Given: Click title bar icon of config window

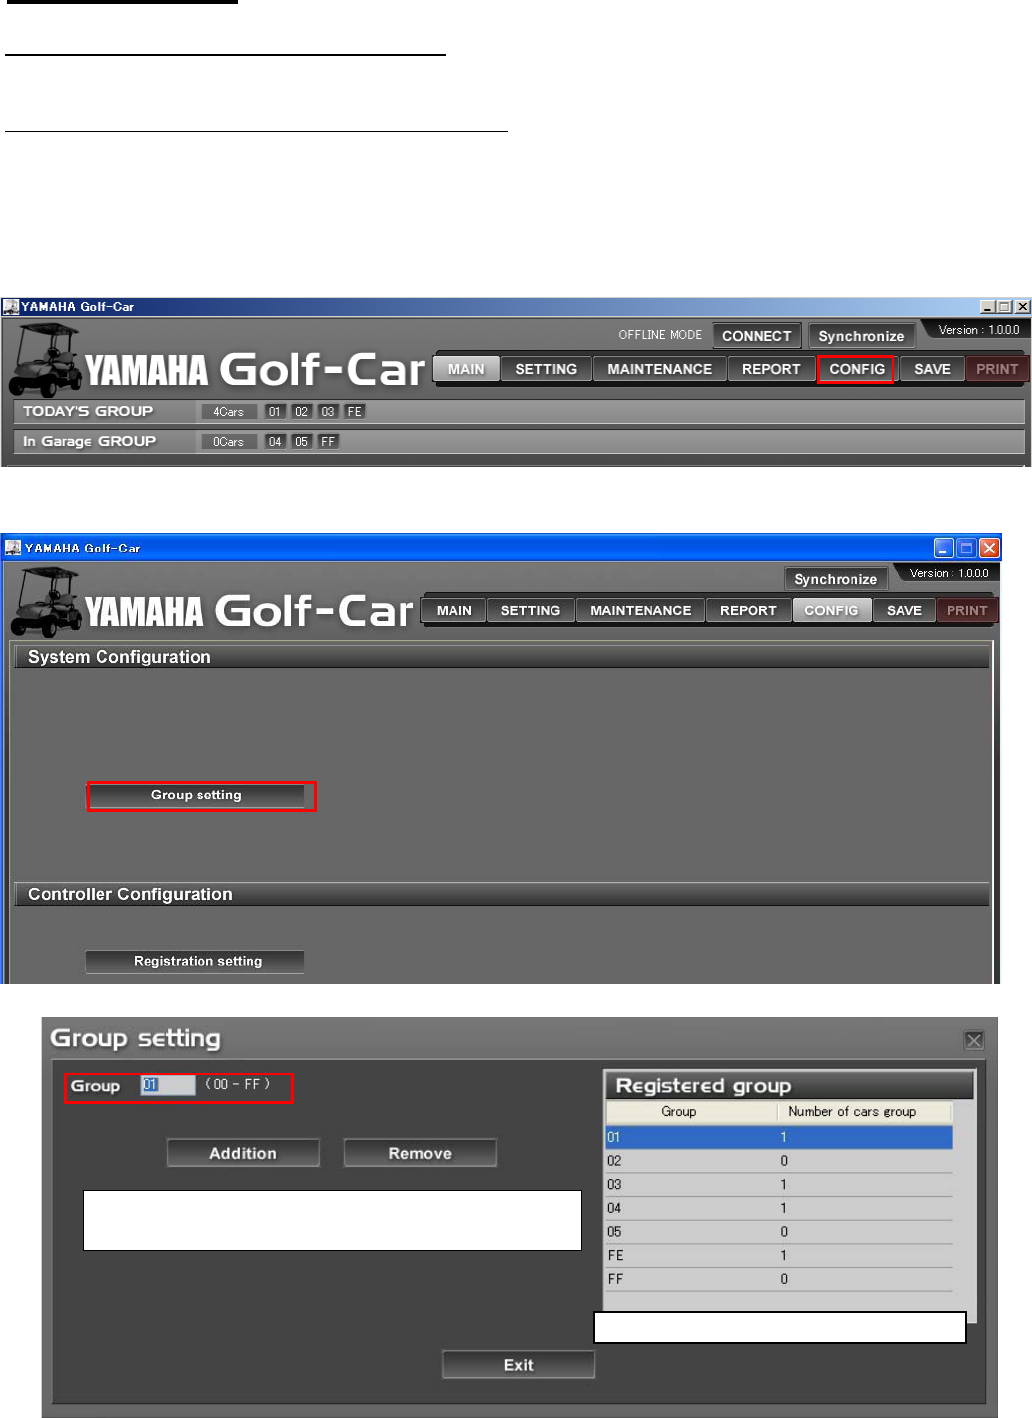Looking at the screenshot, I should pyautogui.click(x=13, y=548).
